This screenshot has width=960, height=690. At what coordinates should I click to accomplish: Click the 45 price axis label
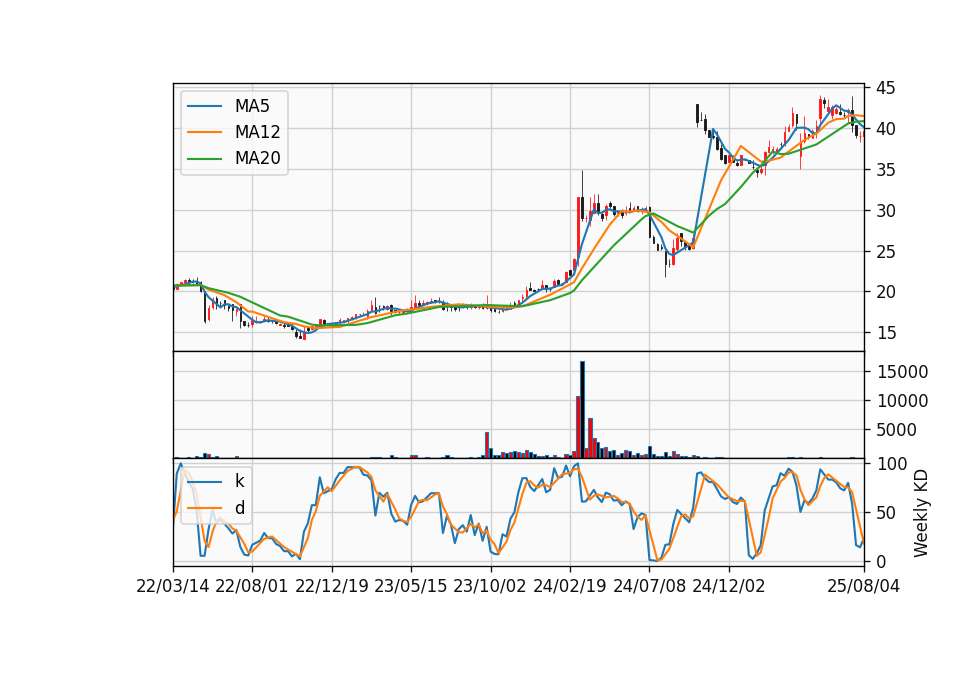[x=885, y=88]
